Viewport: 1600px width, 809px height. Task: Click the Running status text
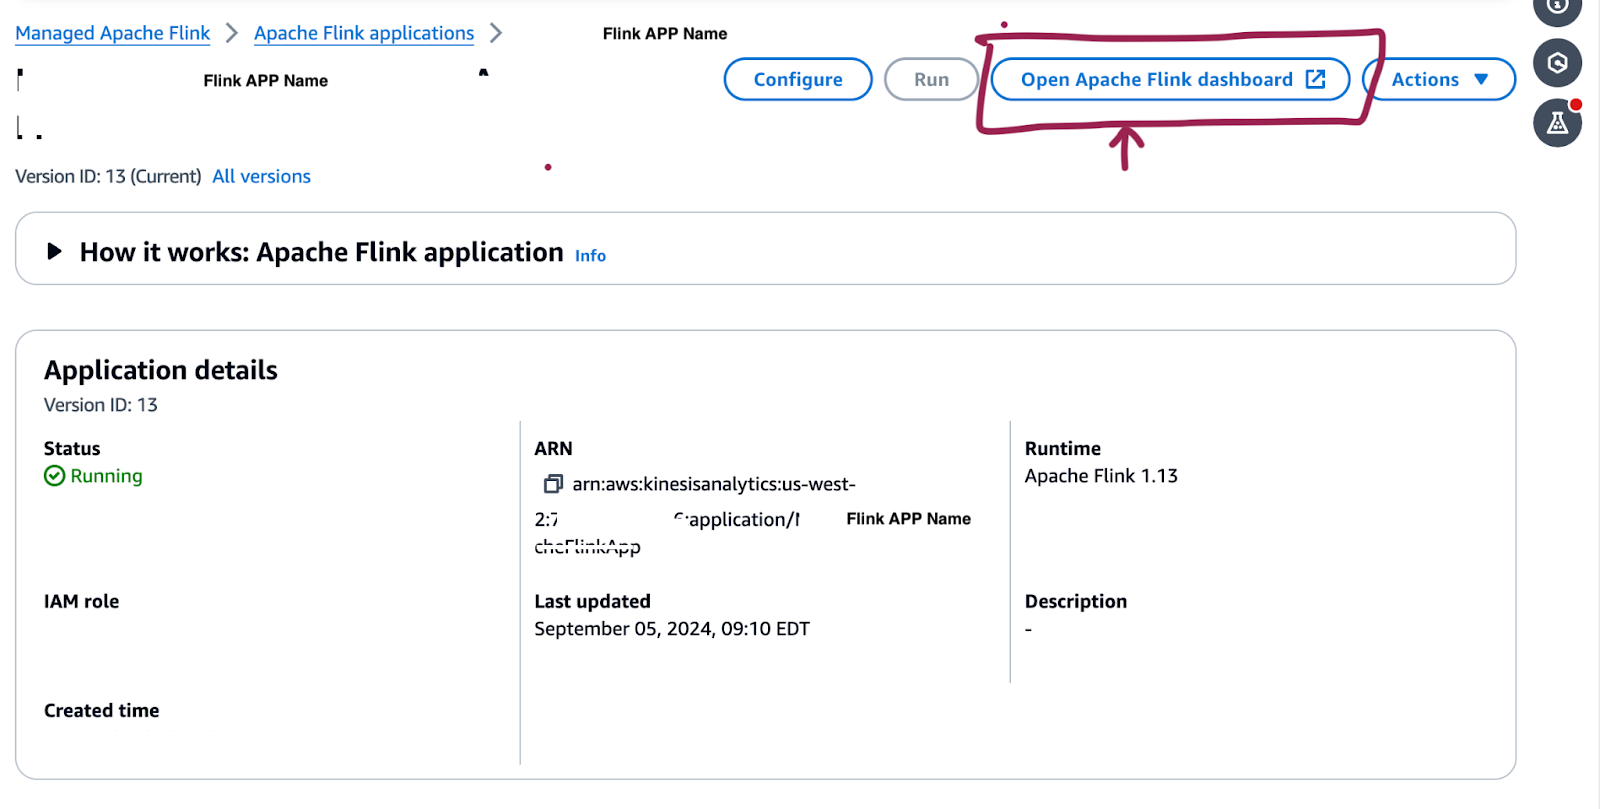[106, 476]
